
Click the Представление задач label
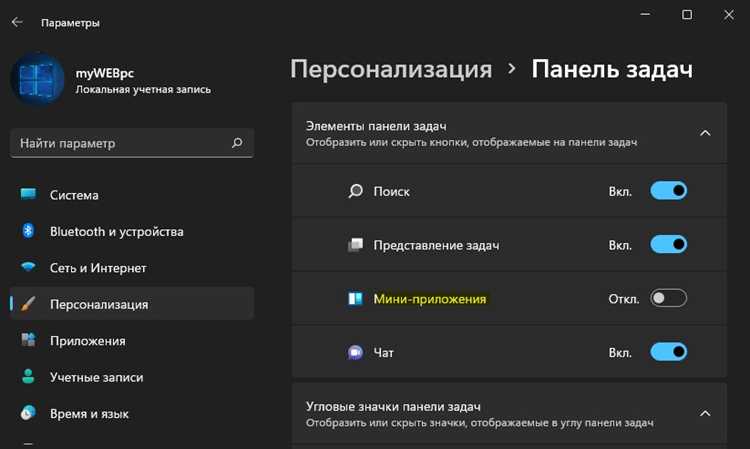[436, 245]
